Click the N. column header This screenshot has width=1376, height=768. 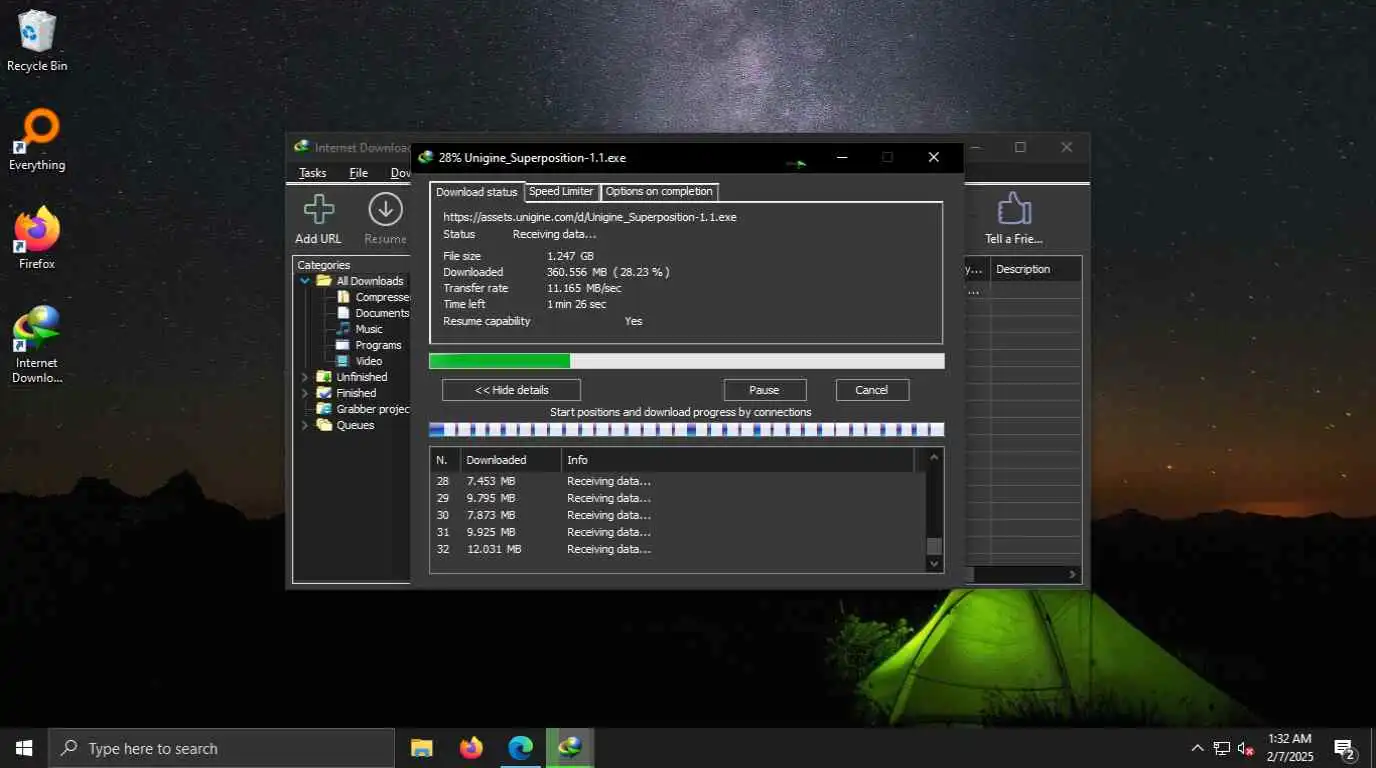444,460
